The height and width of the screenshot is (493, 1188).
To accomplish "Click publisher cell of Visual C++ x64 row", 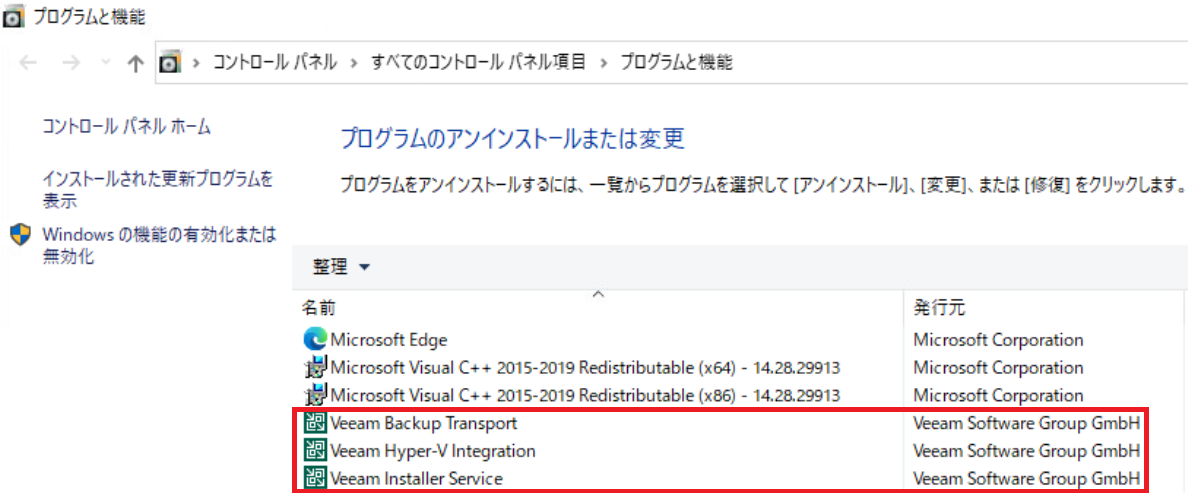I will [x=999, y=368].
